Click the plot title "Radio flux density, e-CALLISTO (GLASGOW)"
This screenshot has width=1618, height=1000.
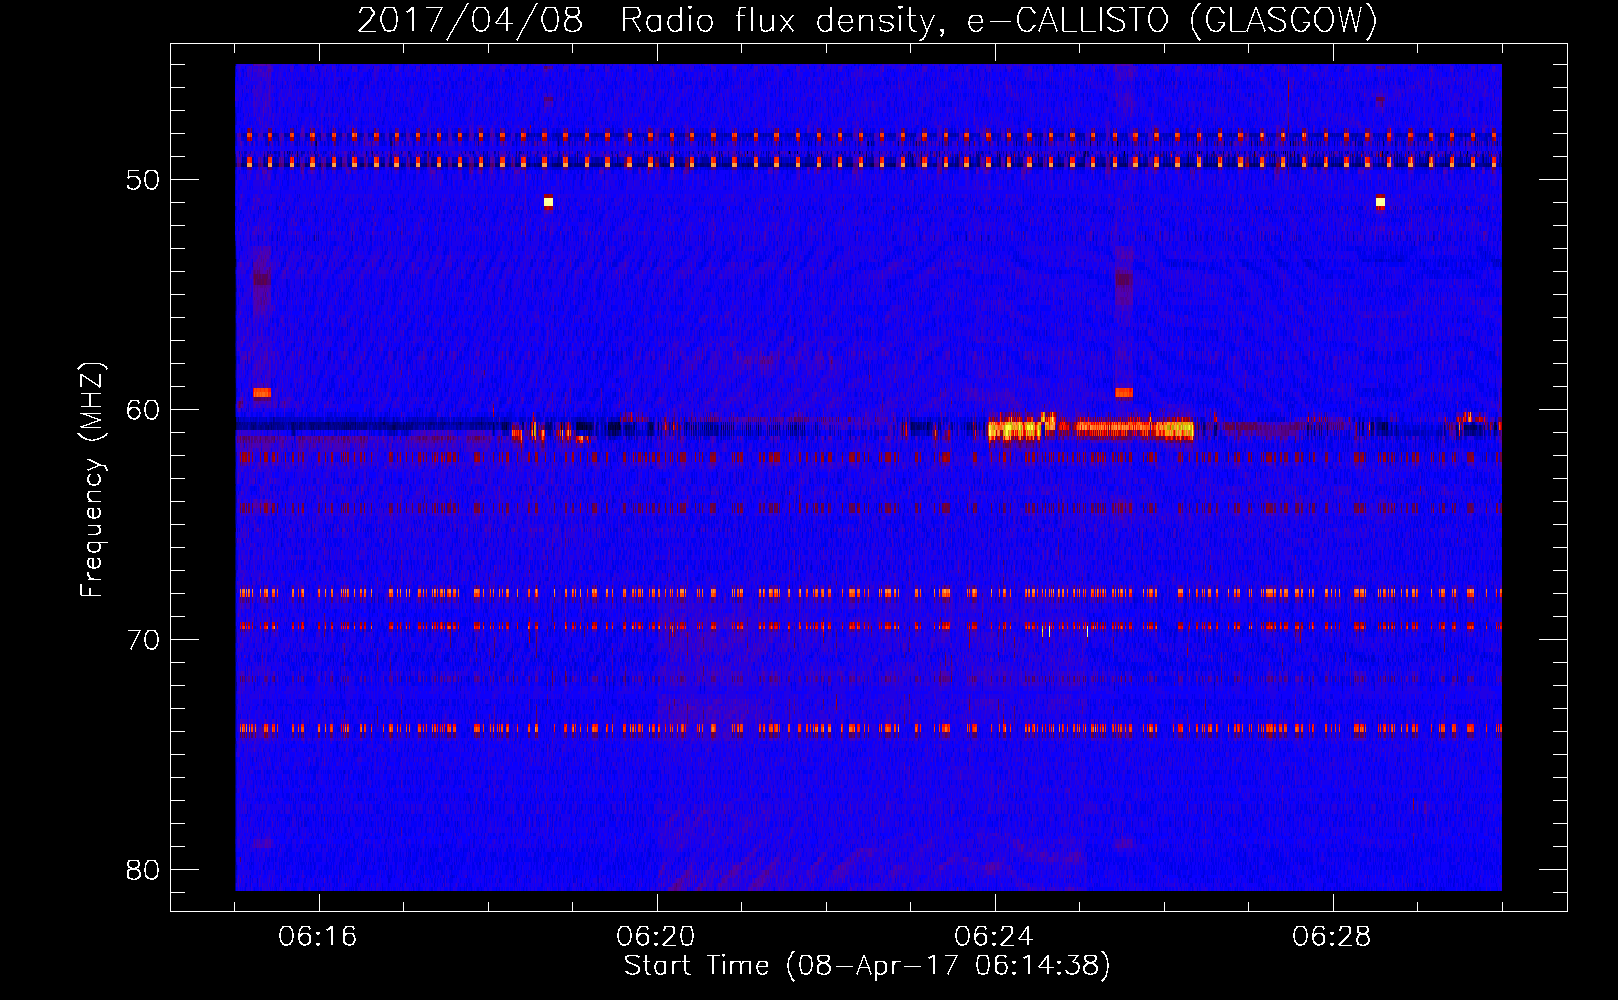[998, 20]
